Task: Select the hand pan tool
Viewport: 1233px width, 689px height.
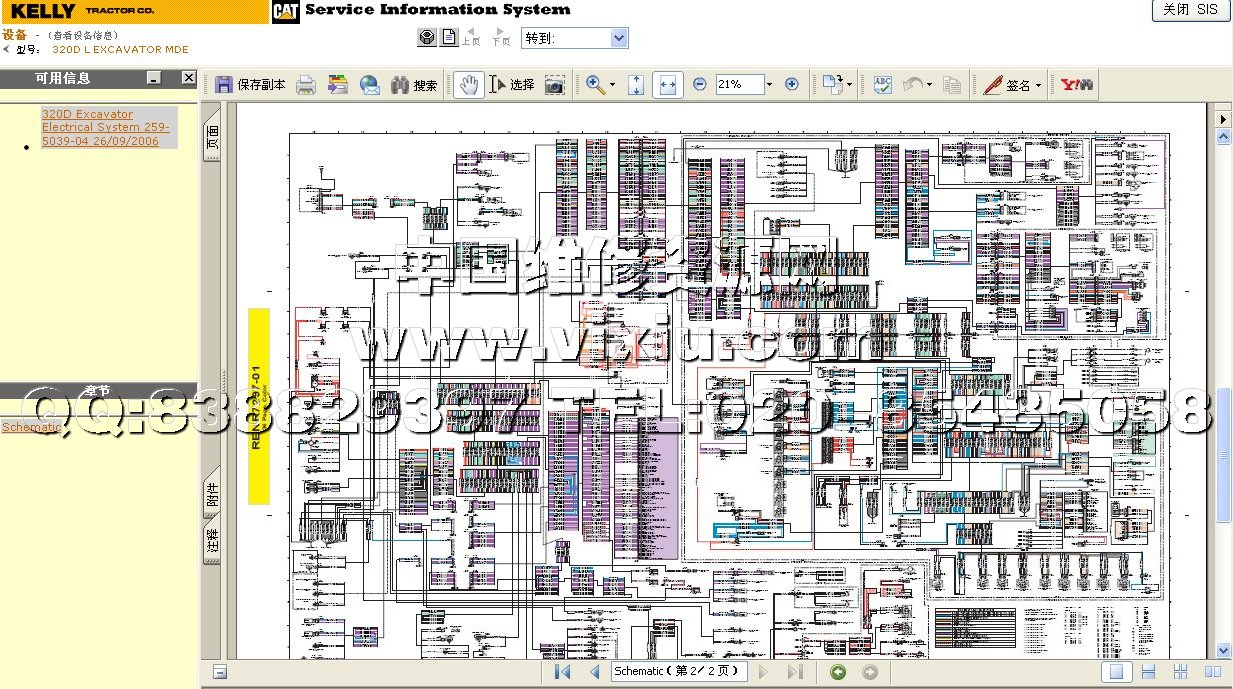Action: (468, 85)
